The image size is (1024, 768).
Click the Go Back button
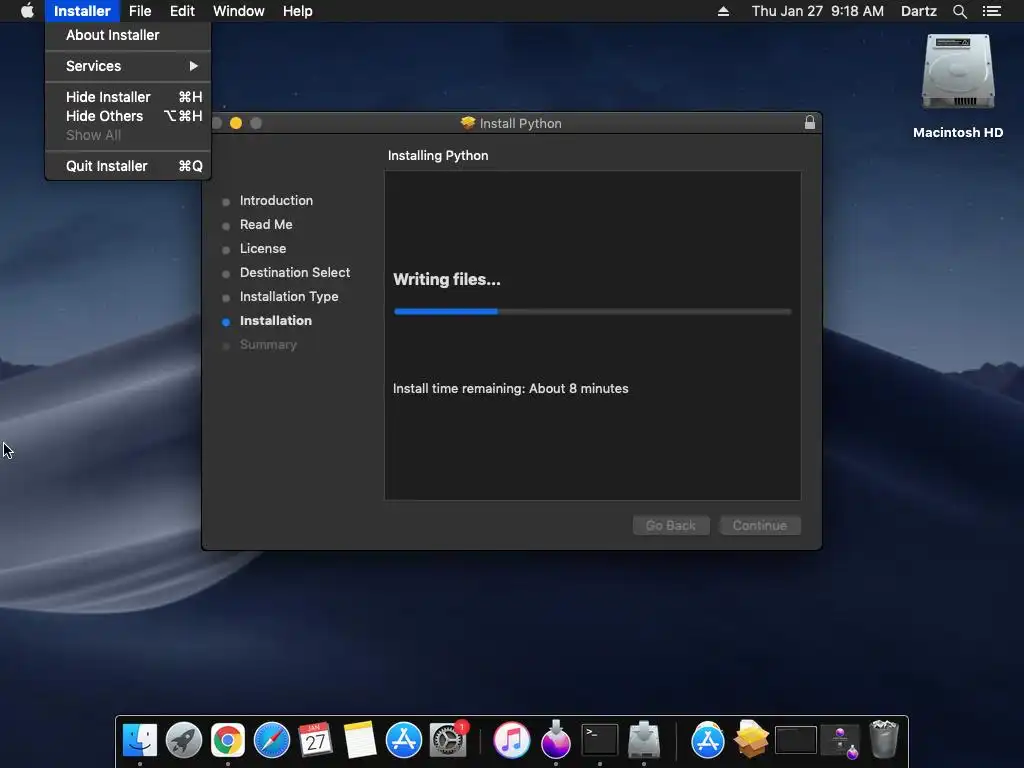pos(671,526)
